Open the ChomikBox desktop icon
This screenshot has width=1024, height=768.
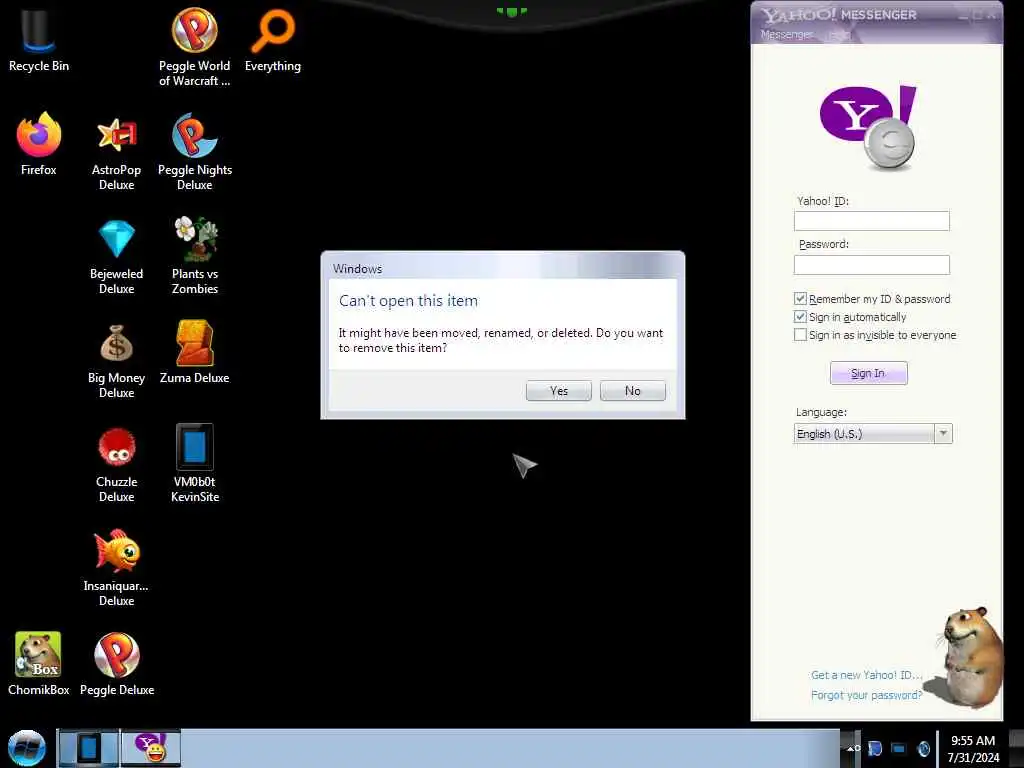39,664
